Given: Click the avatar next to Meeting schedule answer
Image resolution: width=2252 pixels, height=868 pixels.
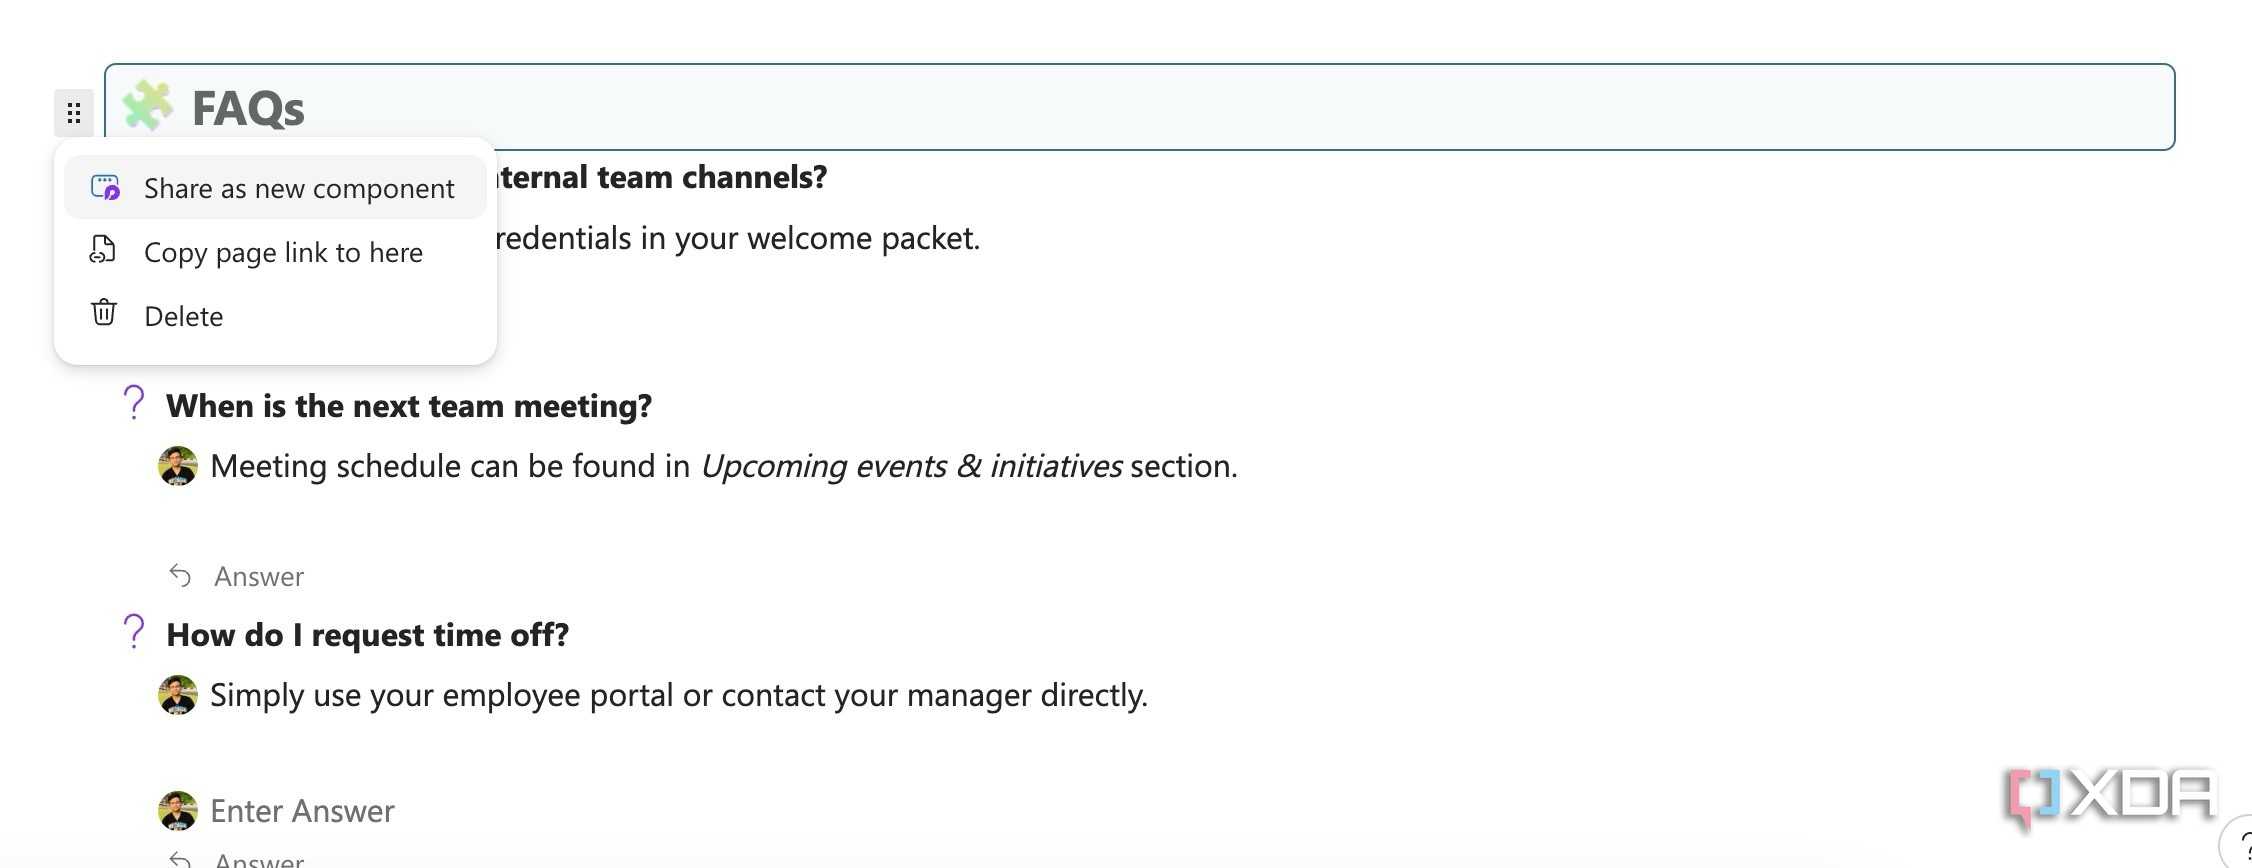Looking at the screenshot, I should click(x=178, y=466).
